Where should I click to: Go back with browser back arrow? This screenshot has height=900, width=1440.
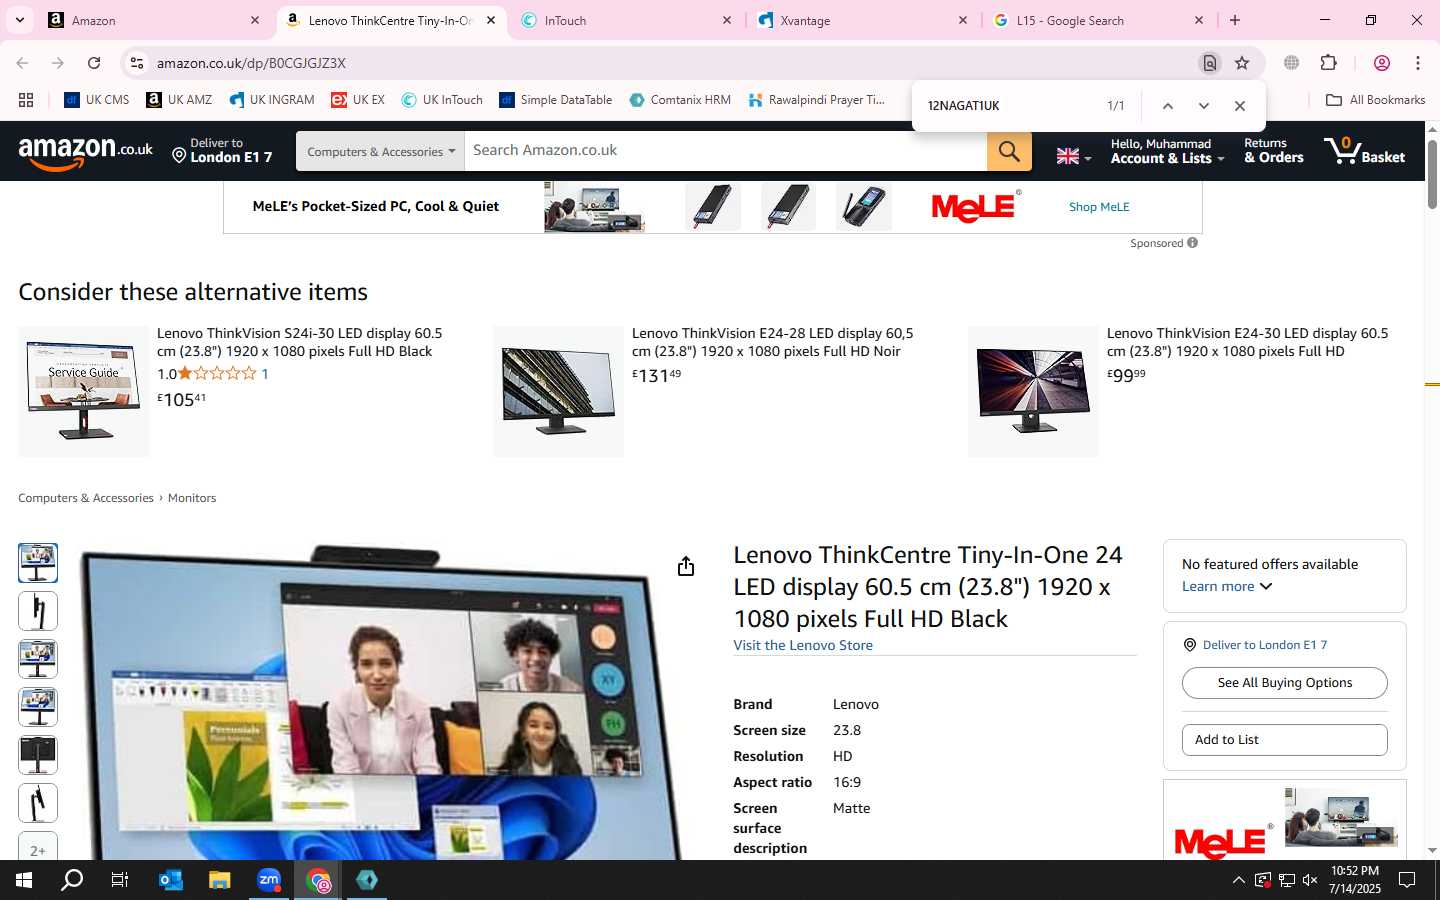[22, 63]
